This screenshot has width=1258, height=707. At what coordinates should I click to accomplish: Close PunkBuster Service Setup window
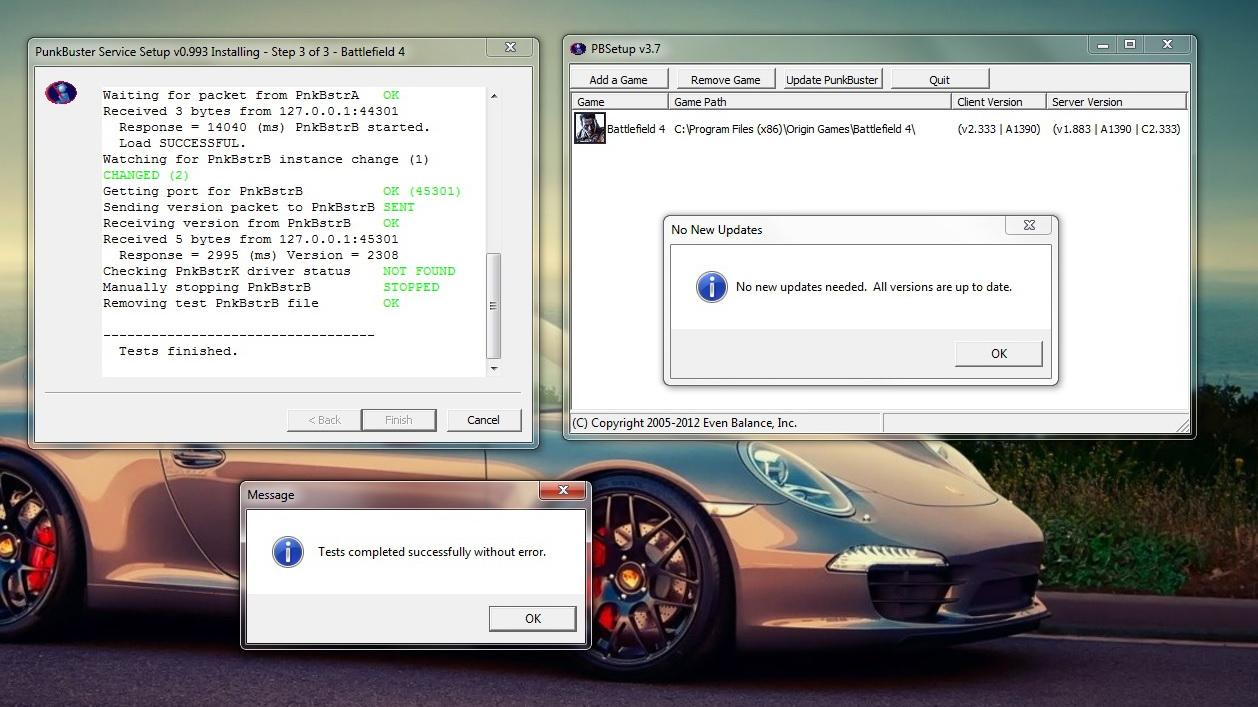pos(510,47)
